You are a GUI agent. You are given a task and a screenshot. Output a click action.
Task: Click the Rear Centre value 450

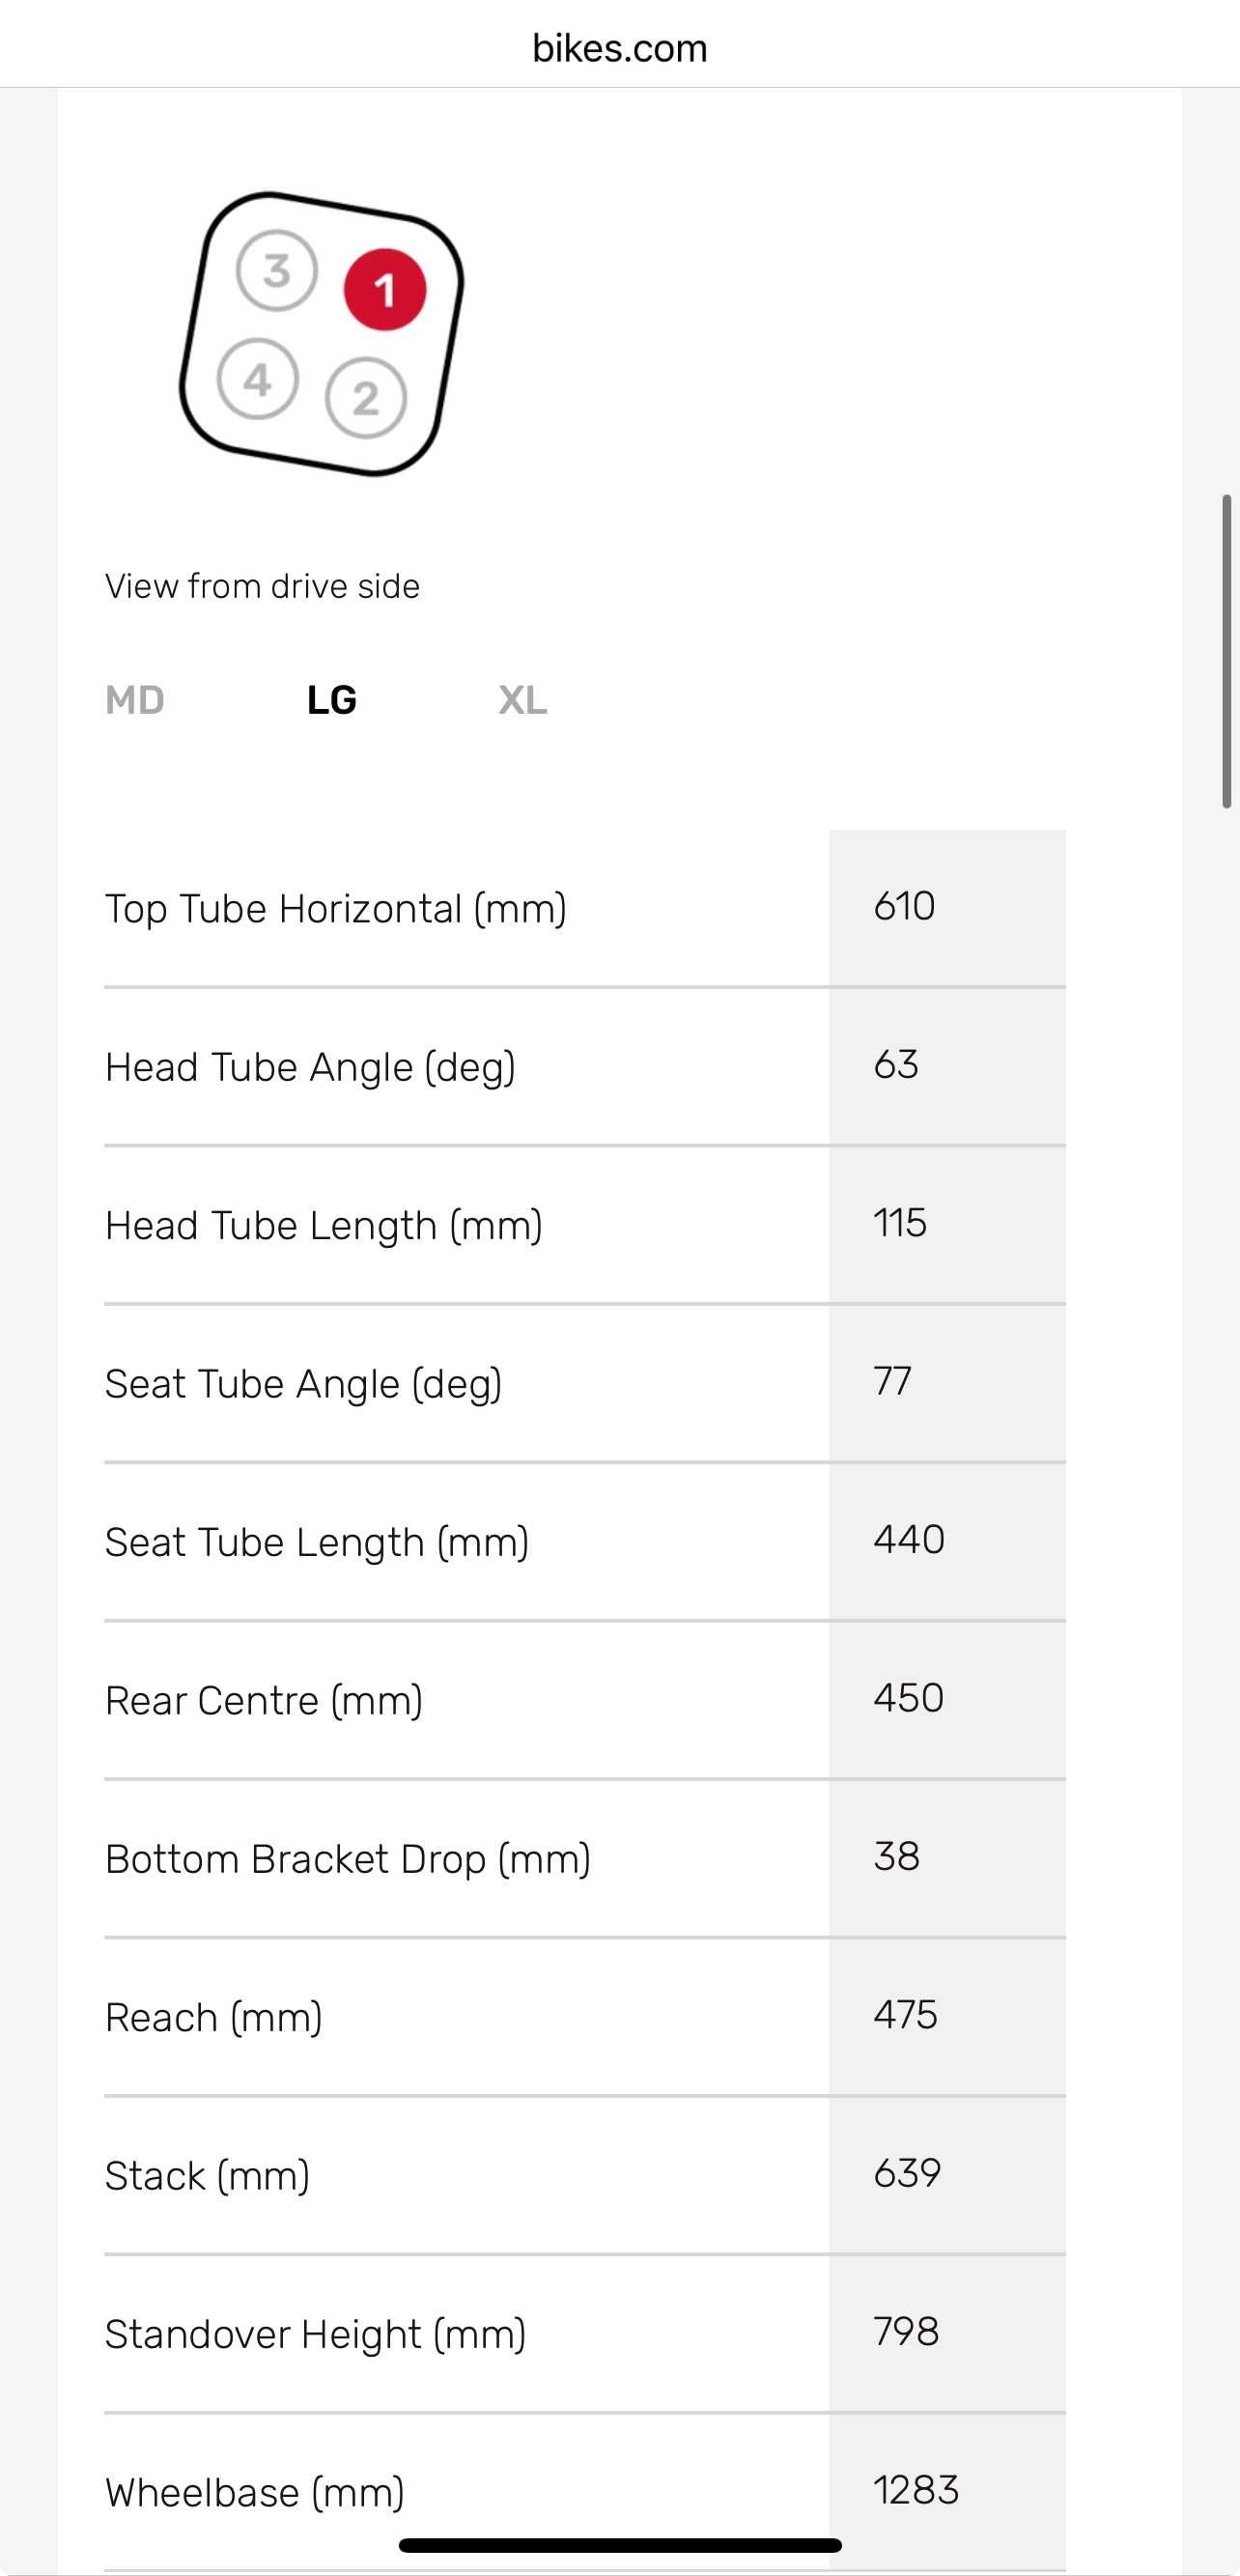(909, 1697)
